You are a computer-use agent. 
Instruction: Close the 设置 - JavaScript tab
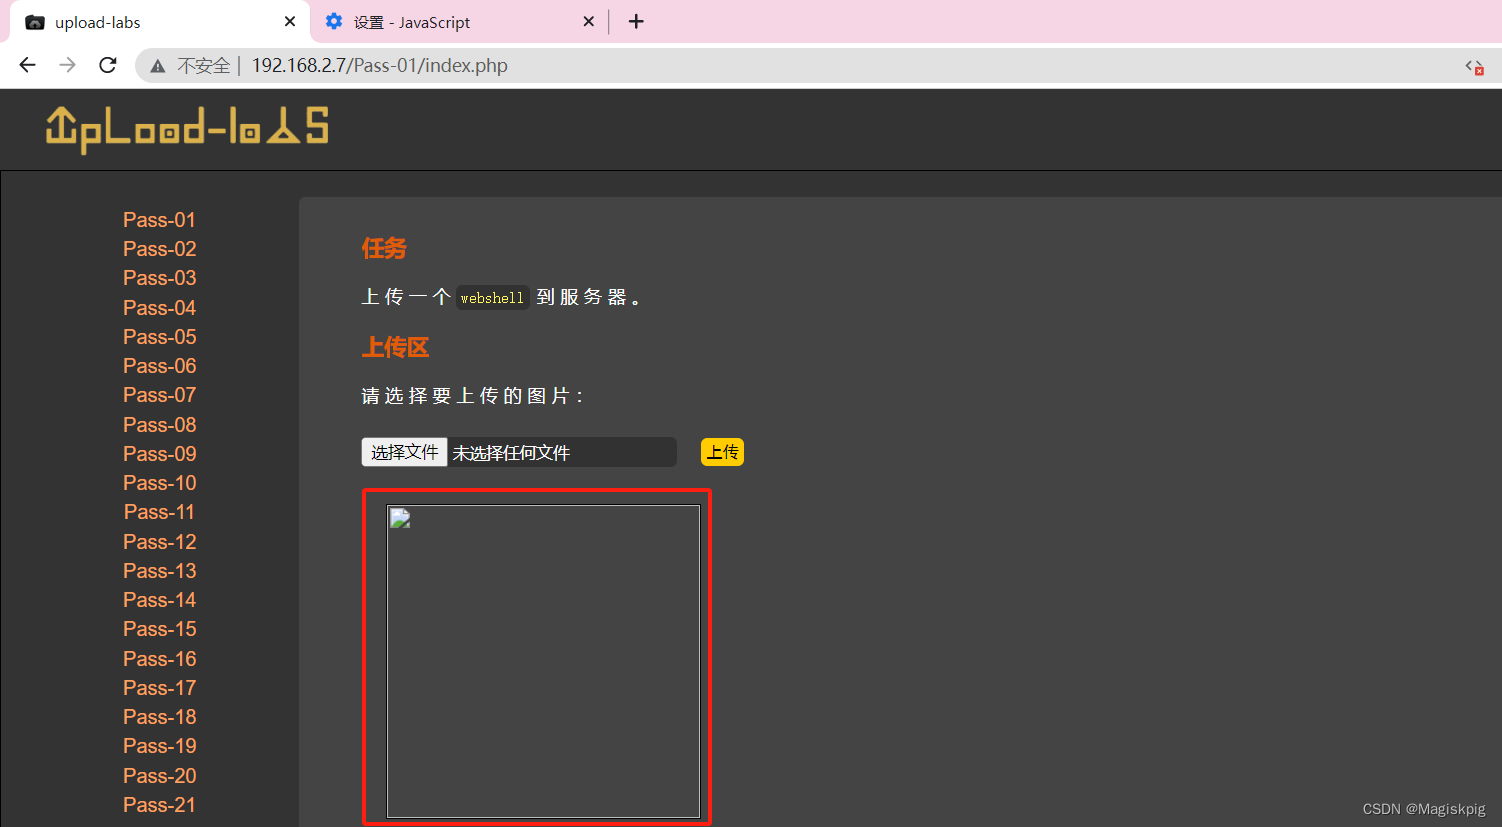588,21
